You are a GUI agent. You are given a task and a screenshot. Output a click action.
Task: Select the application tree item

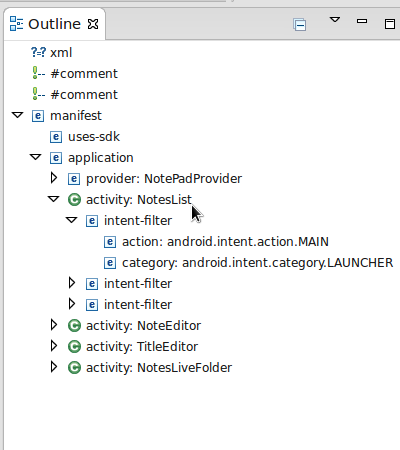tap(101, 158)
